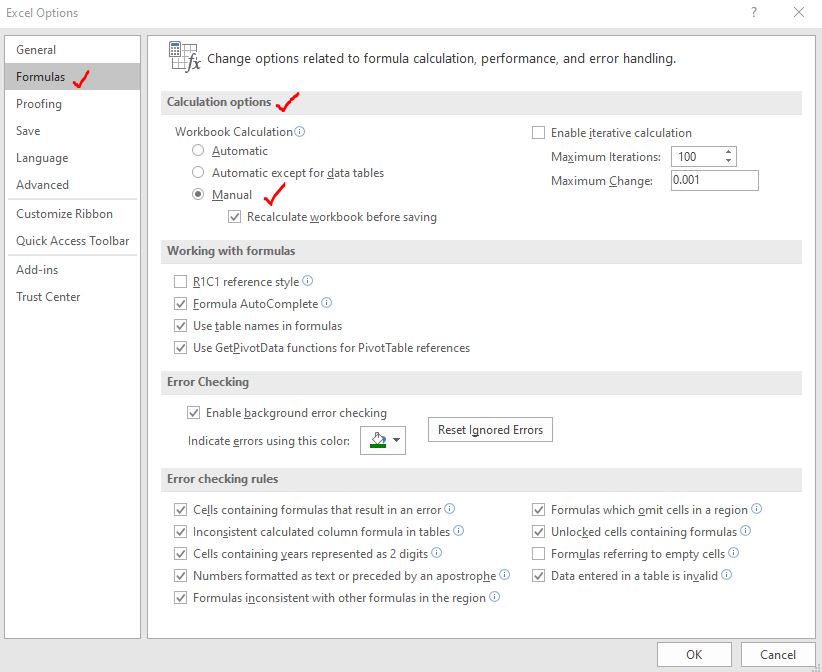Uncheck Numbers formatted as text rule

[180, 576]
